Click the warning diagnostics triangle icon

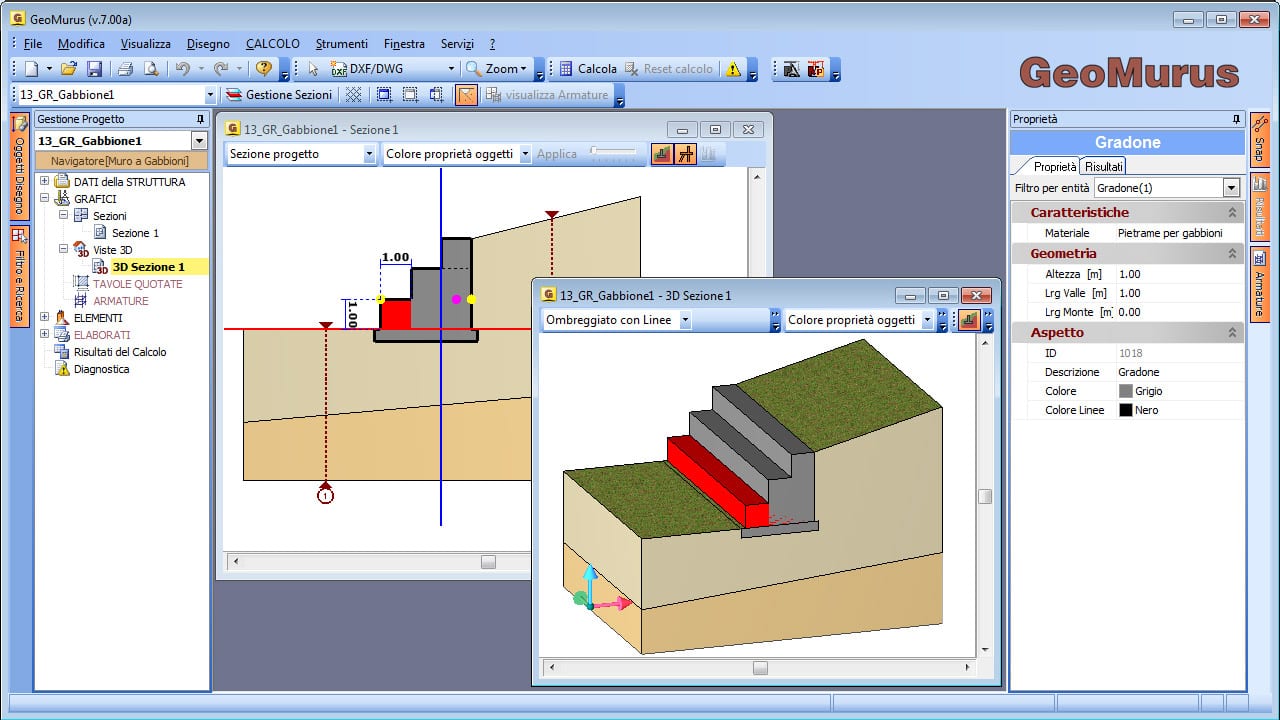tap(734, 69)
